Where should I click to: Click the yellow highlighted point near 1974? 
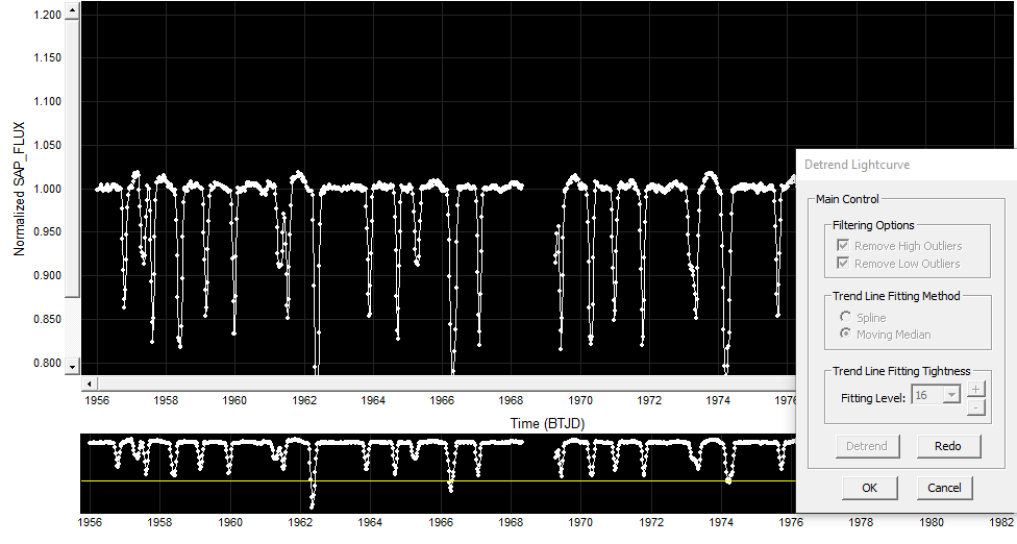[x=728, y=480]
